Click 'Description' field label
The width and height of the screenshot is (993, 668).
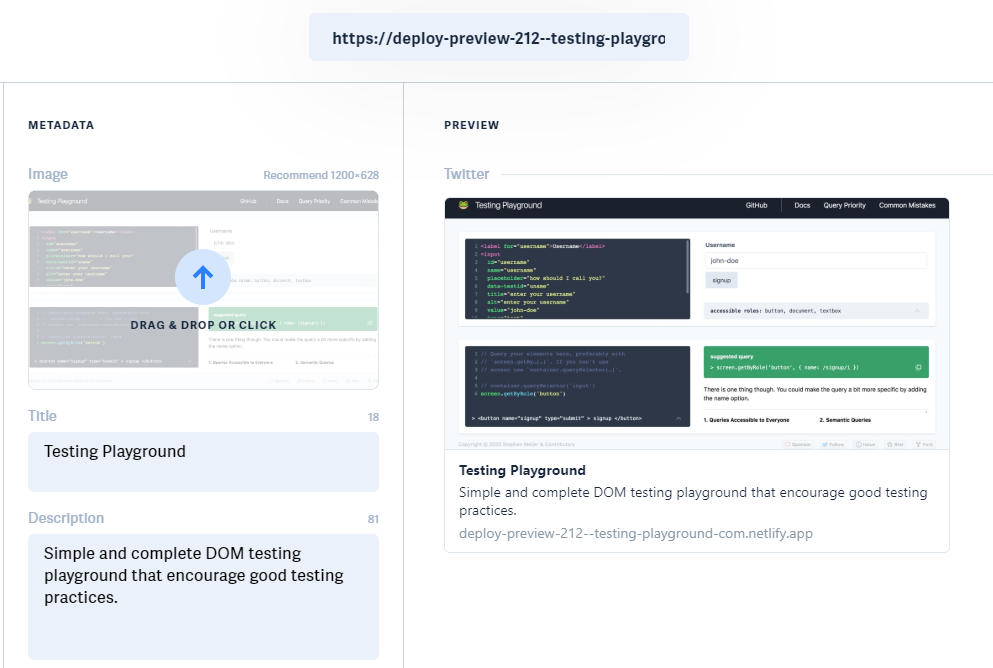click(66, 517)
